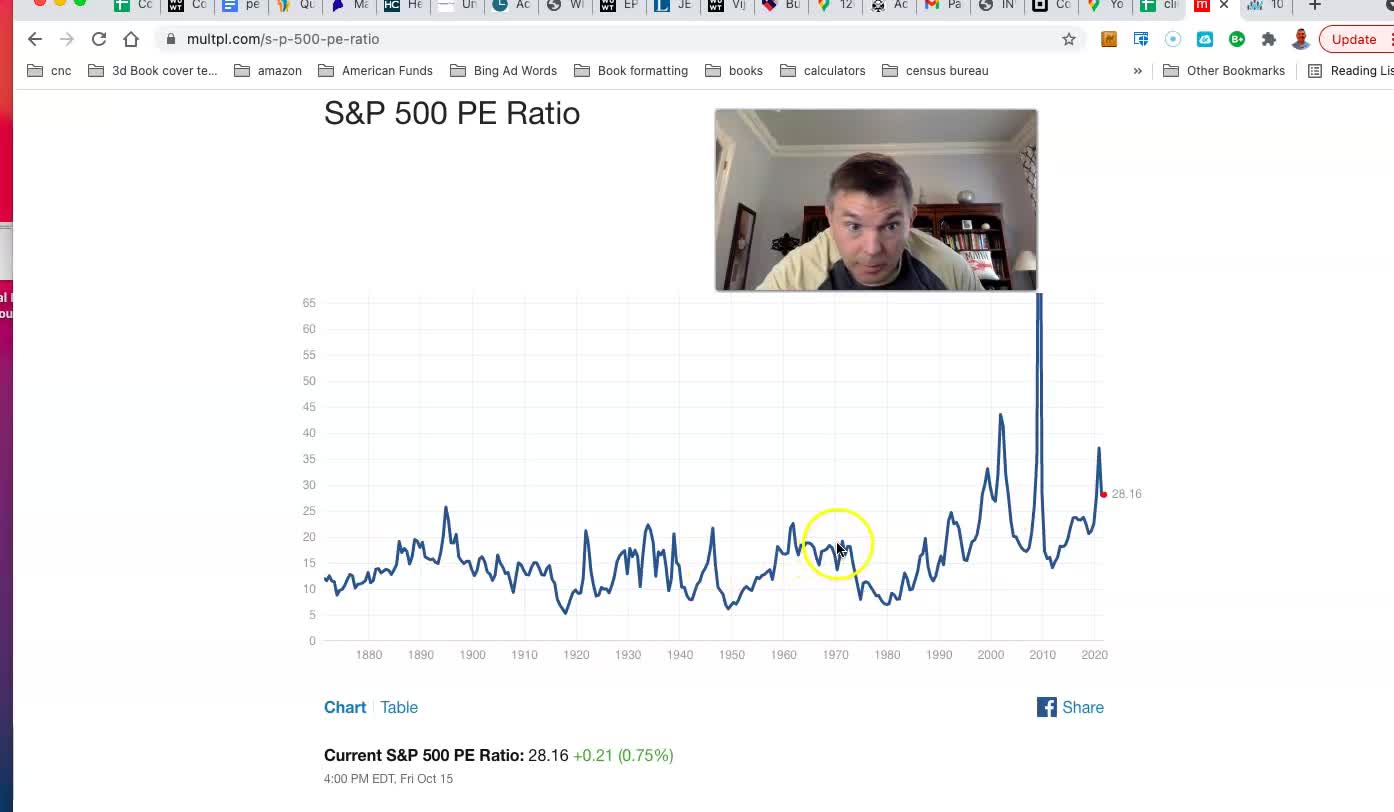
Task: Click the 1970 label on the x-axis
Action: click(835, 655)
